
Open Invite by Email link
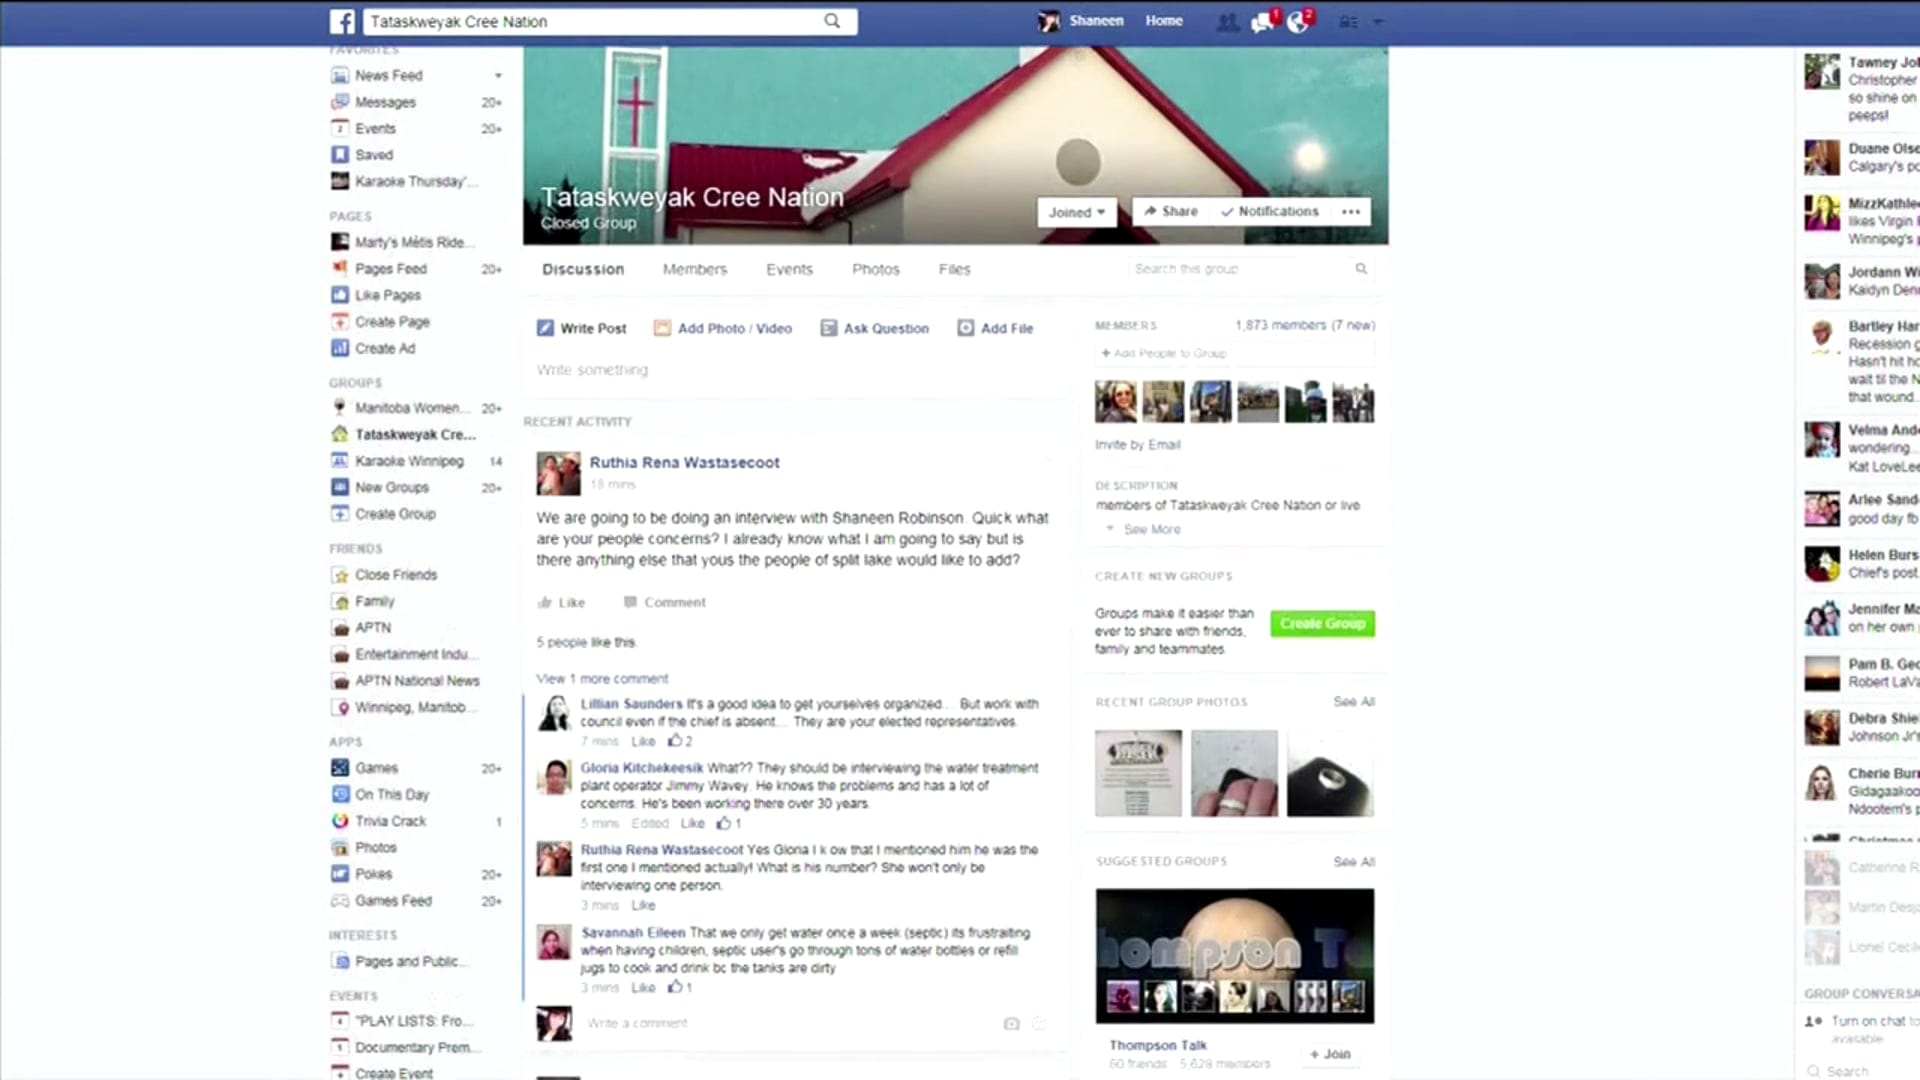pos(1137,445)
